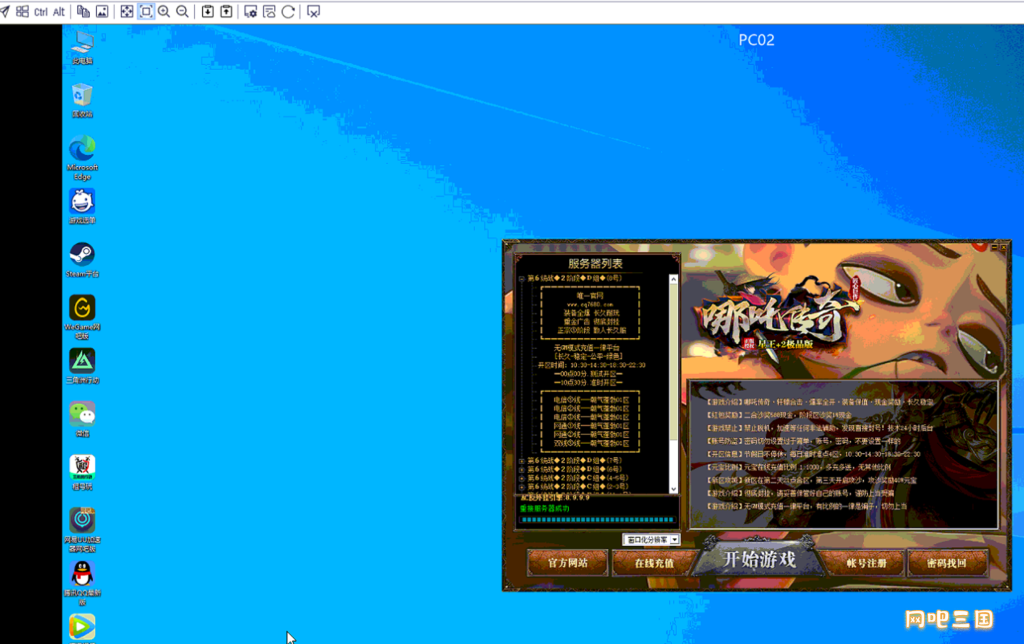The image size is (1024, 644).
Task: Toggle the Ctrl key button in toolbar
Action: click(x=41, y=11)
